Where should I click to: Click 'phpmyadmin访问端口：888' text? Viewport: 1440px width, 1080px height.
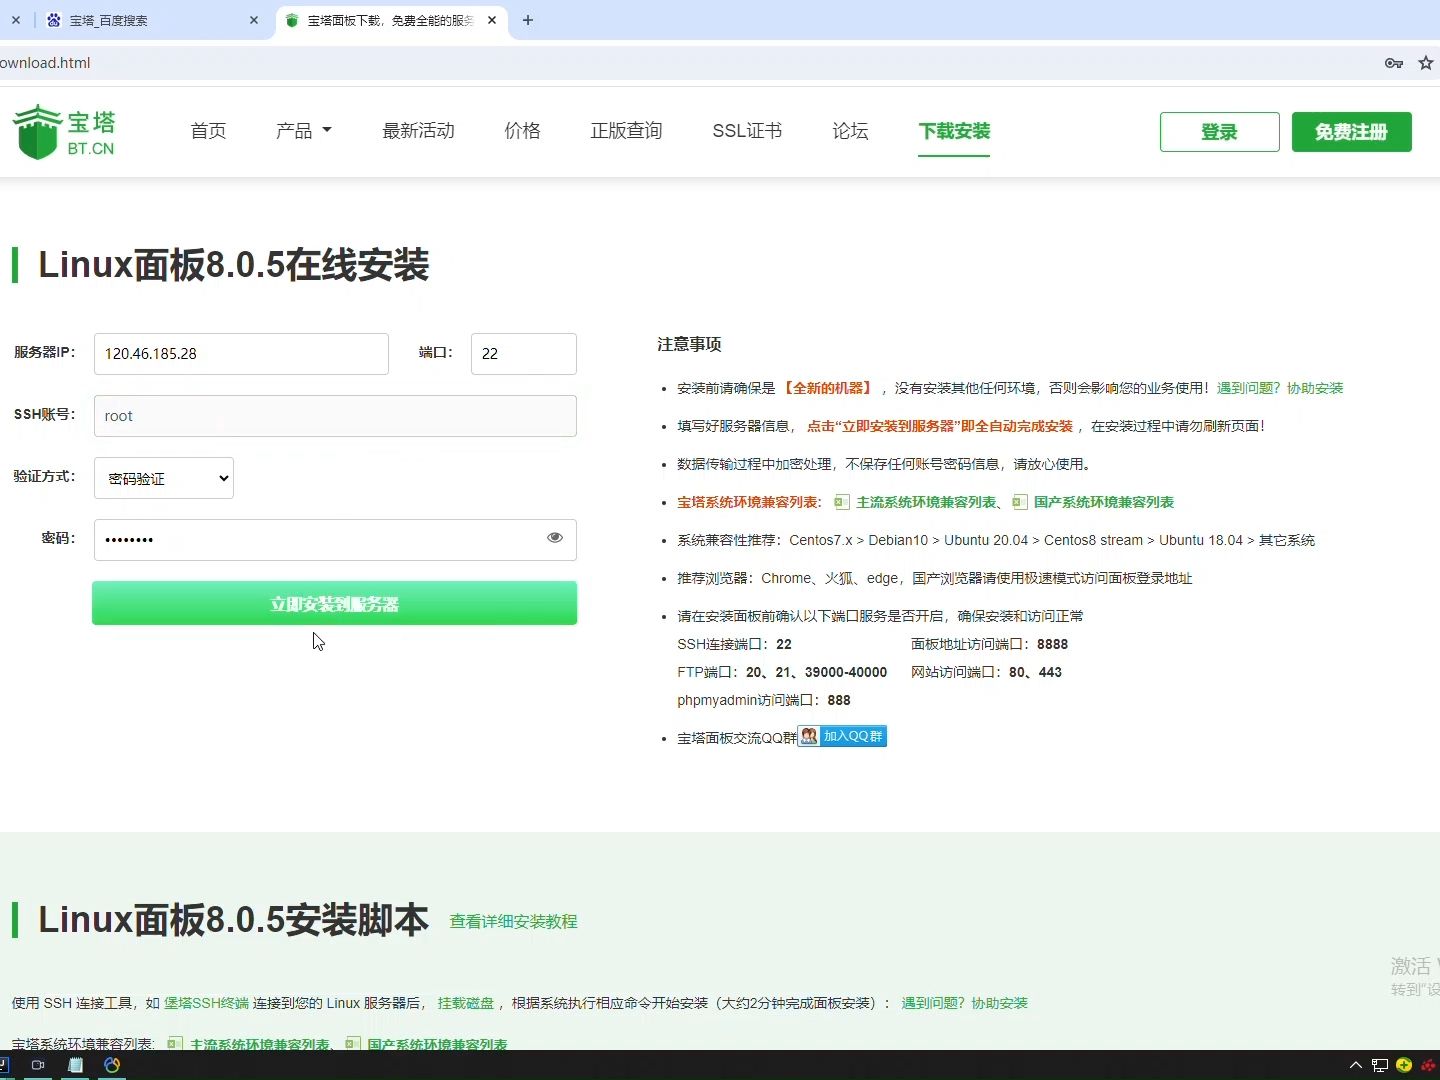[764, 700]
